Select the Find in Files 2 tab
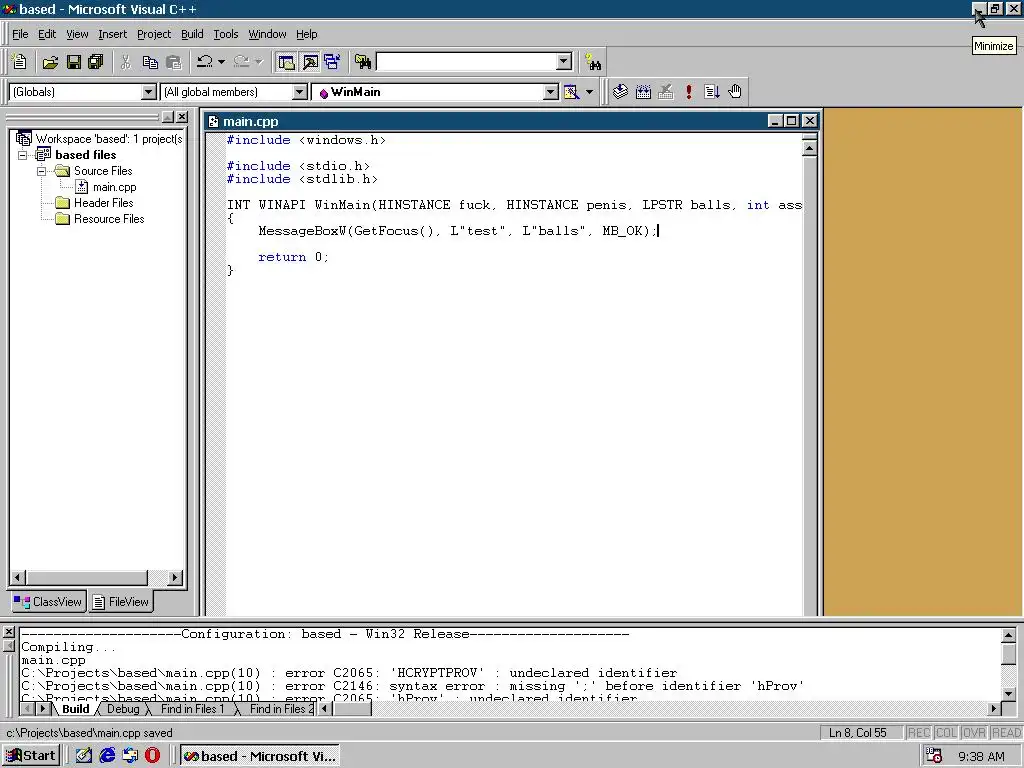The width and height of the screenshot is (1024, 768). point(281,709)
